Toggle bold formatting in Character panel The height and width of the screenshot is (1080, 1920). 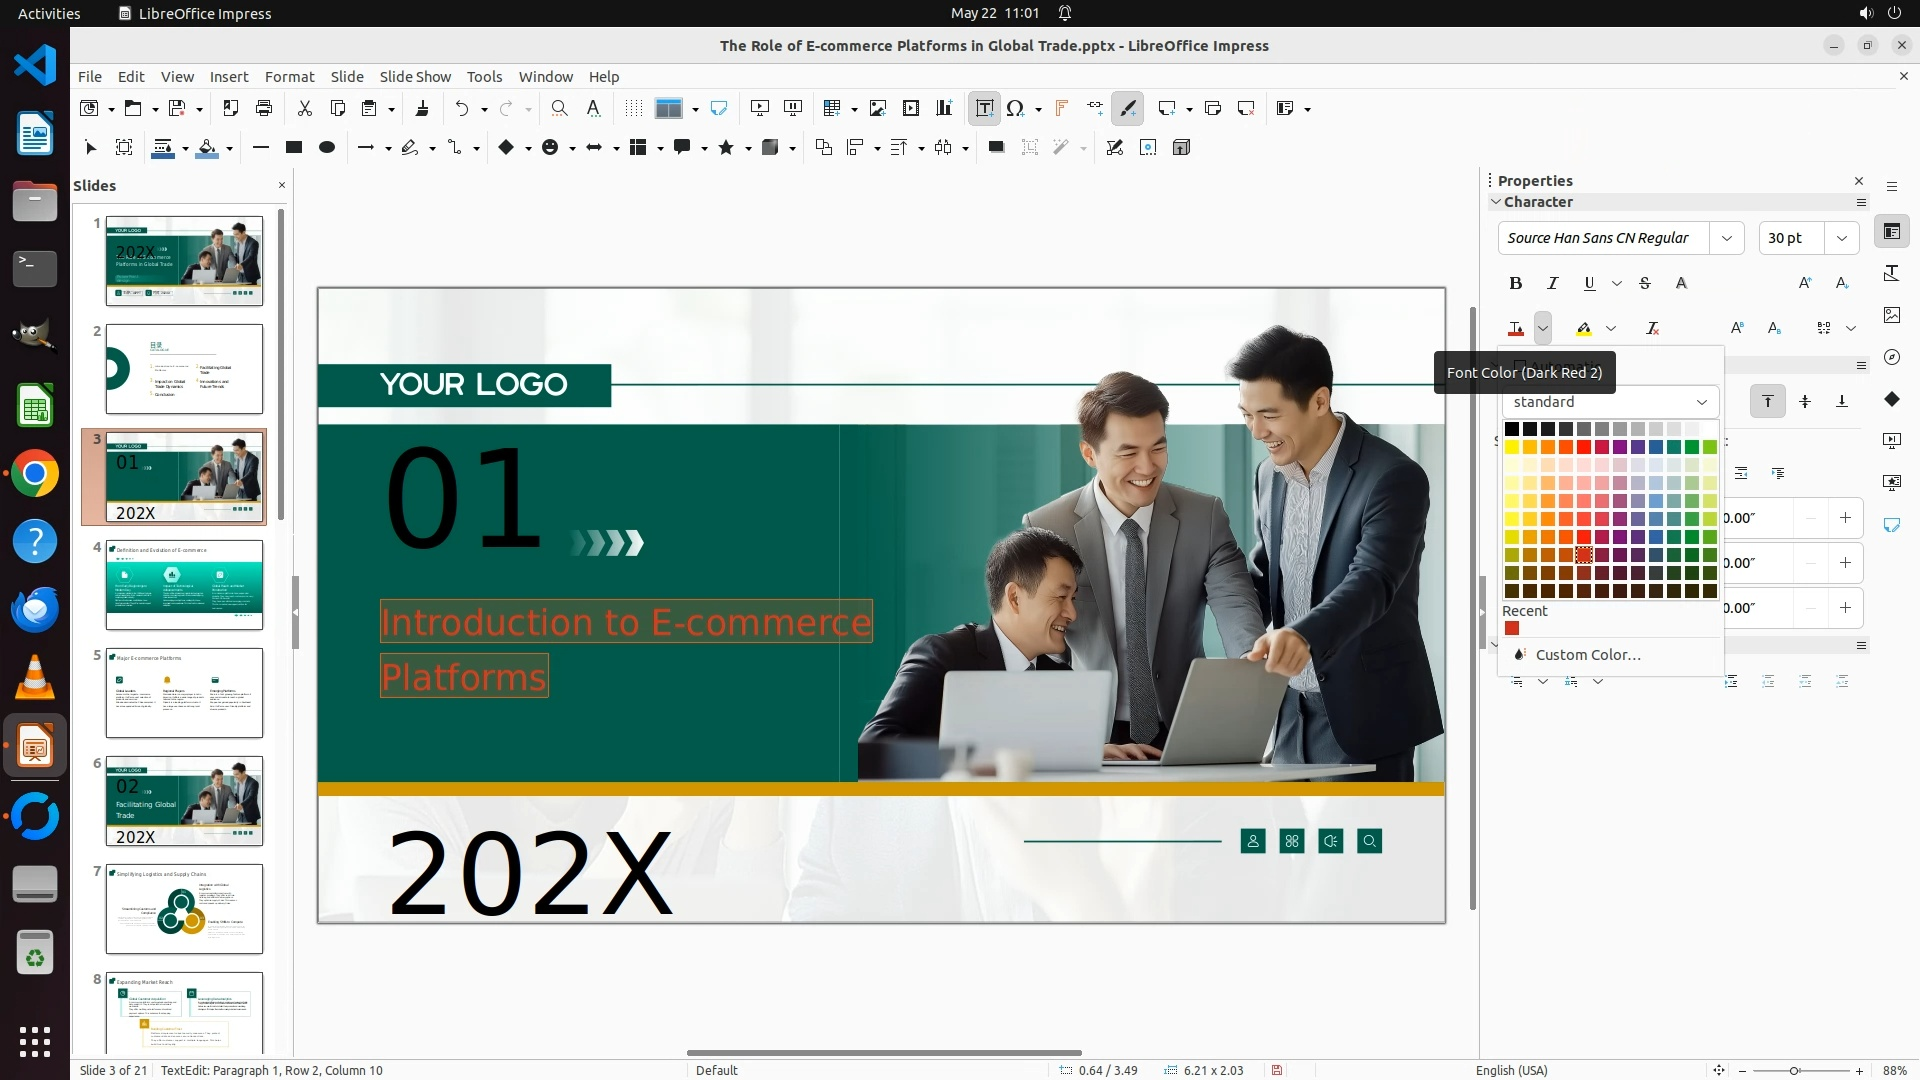click(x=1516, y=284)
